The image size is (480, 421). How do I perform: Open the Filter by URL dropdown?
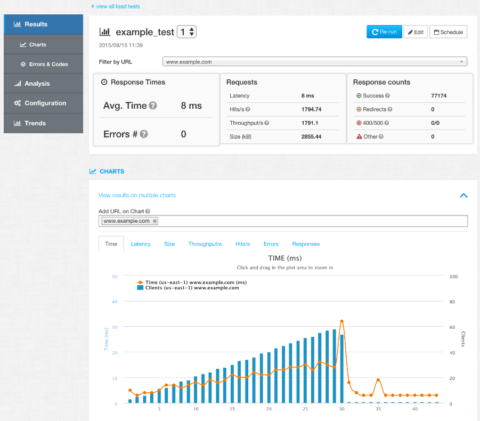[x=315, y=62]
